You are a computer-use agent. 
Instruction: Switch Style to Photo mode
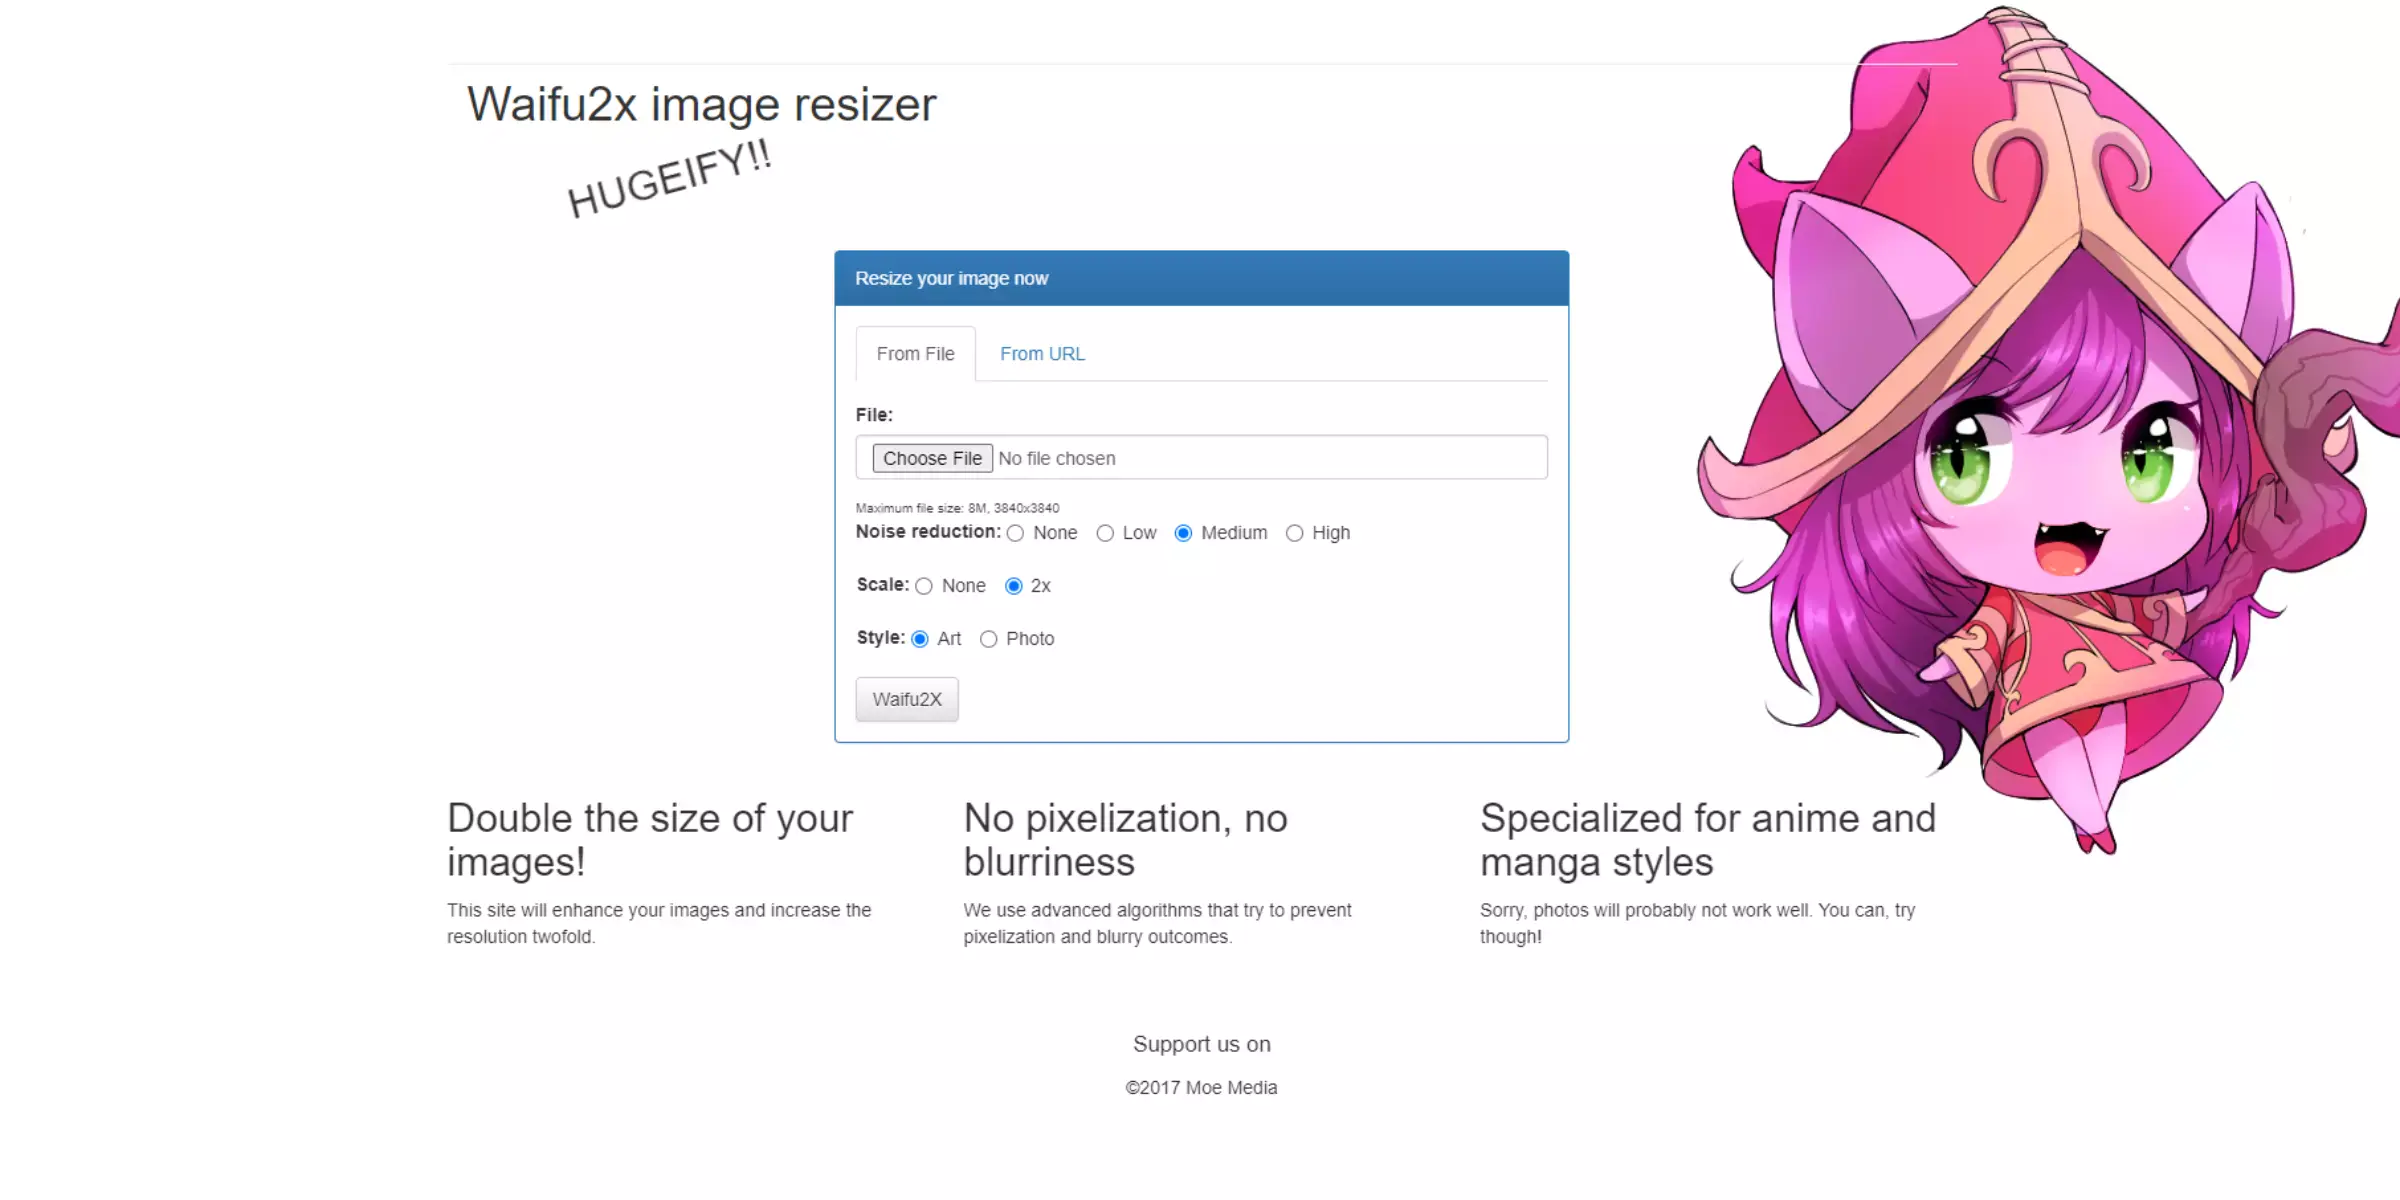987,638
